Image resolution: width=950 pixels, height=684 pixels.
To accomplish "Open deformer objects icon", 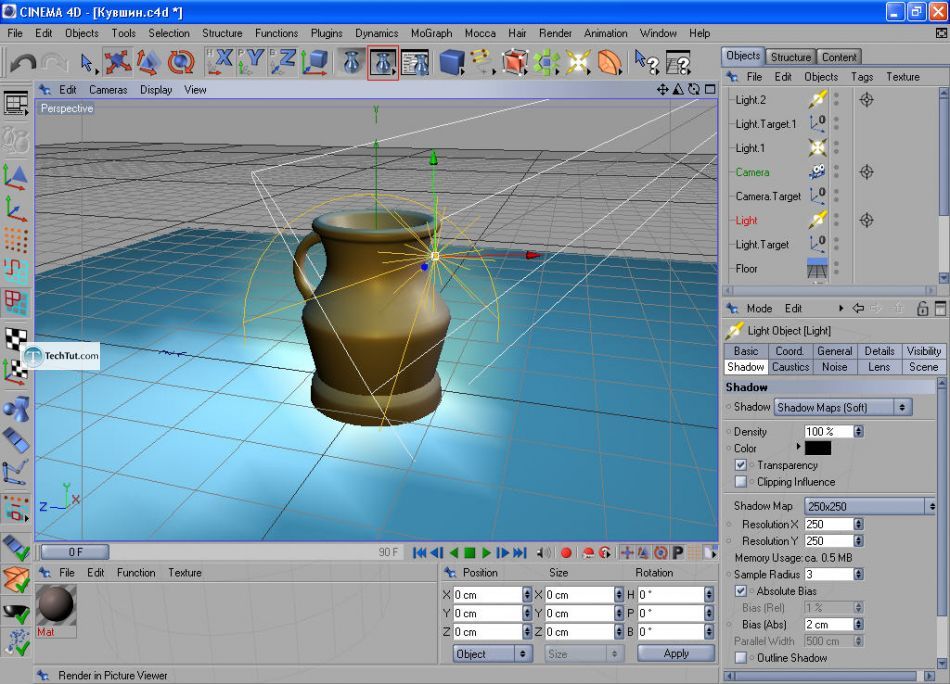I will [610, 62].
